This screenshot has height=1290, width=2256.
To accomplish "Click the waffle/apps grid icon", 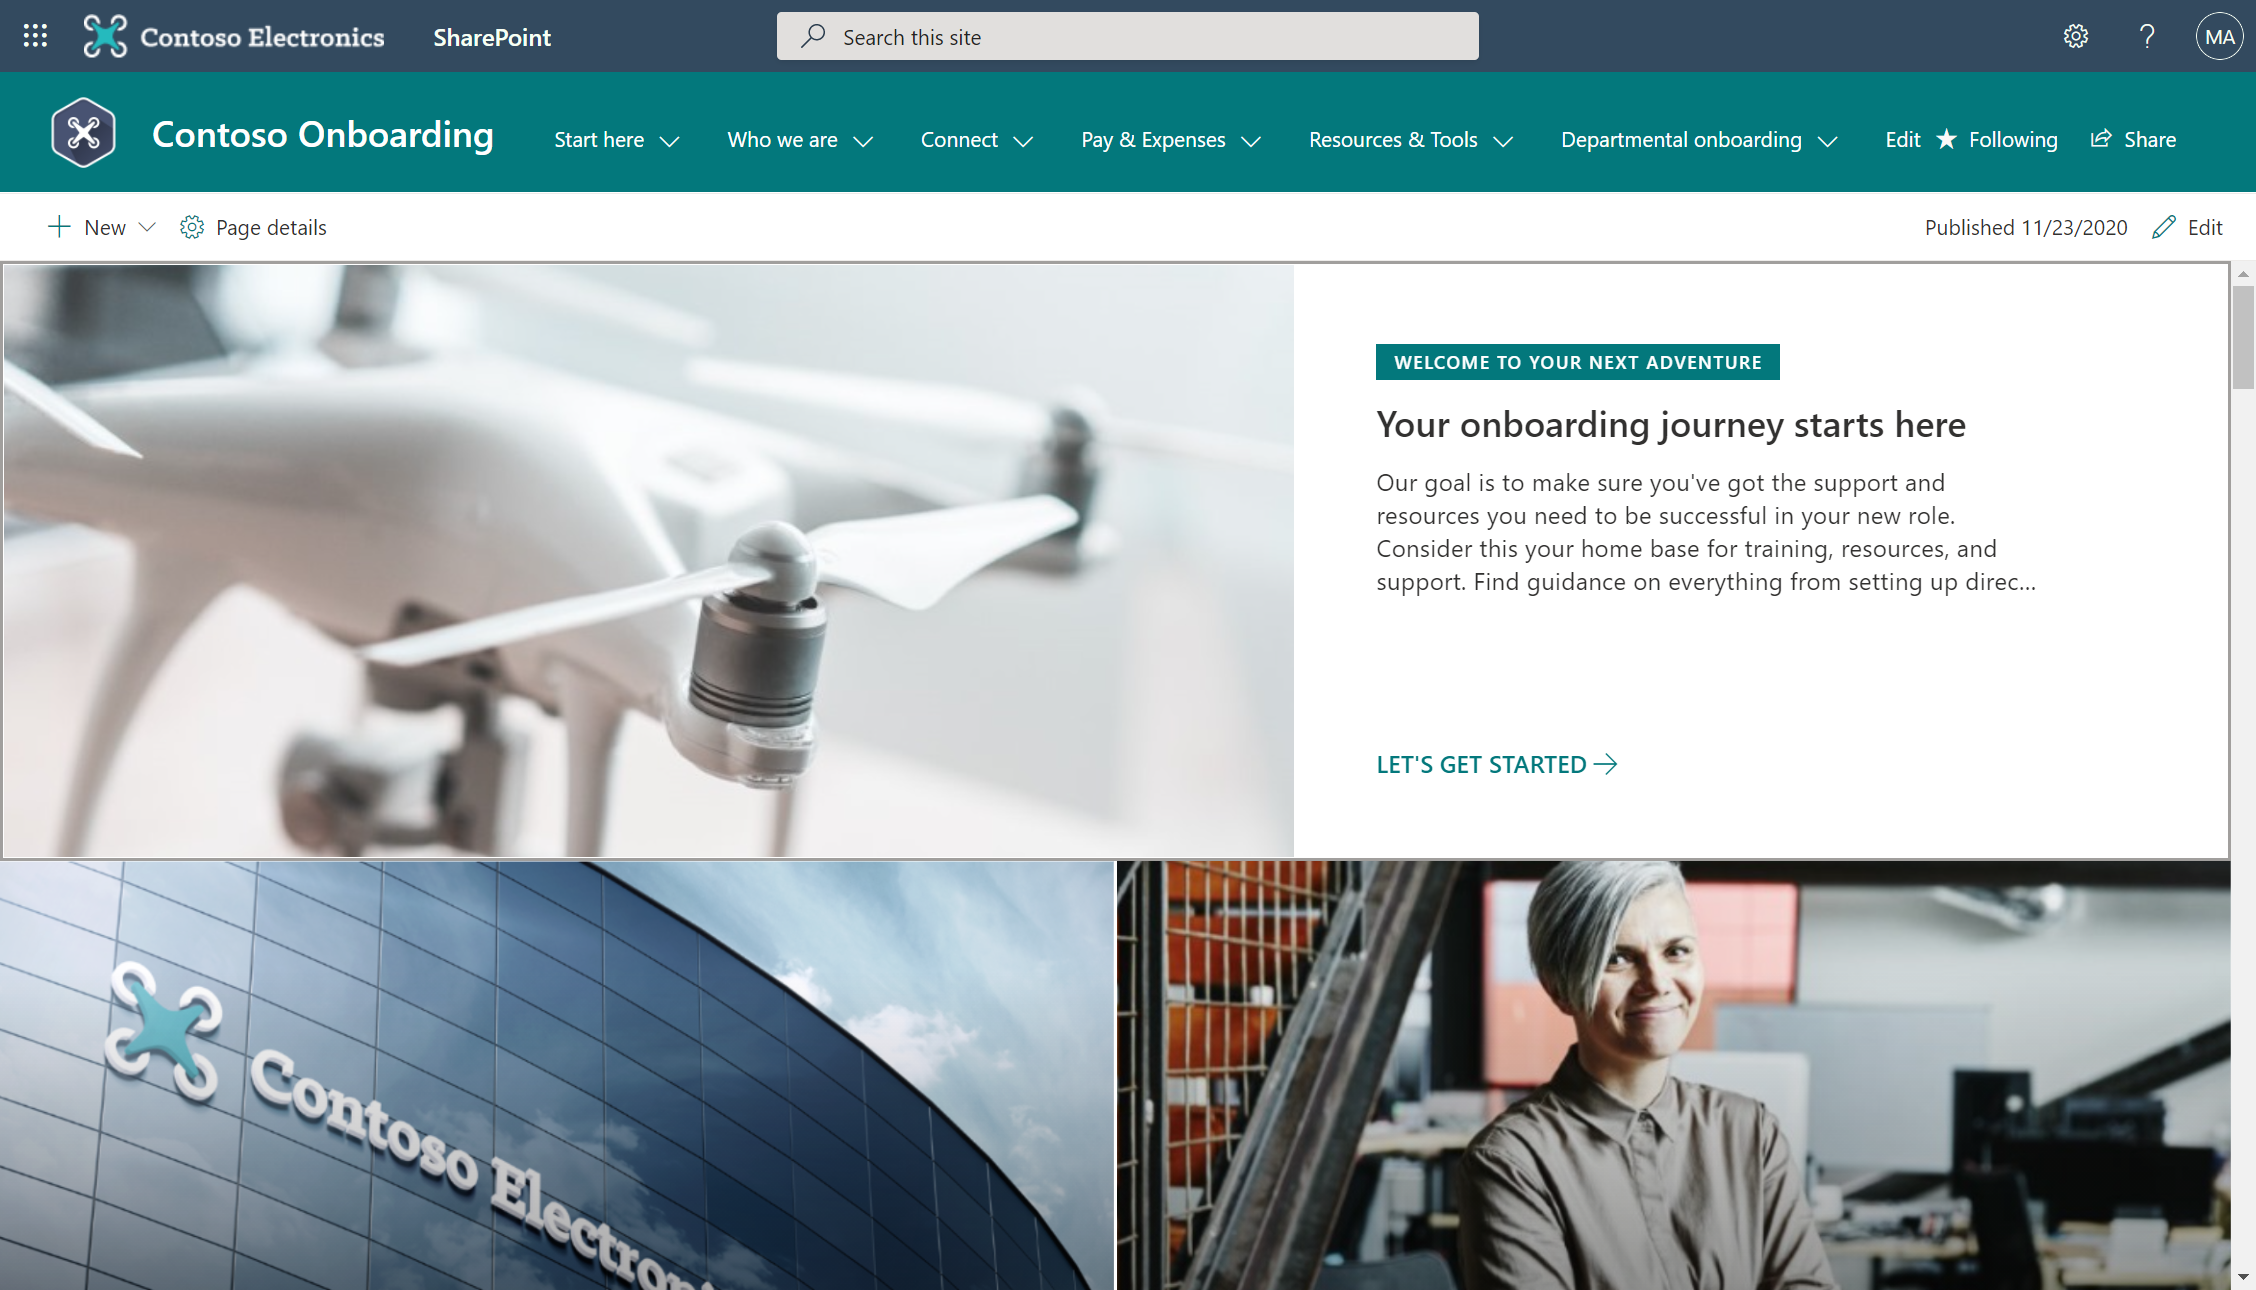I will pos(36,36).
